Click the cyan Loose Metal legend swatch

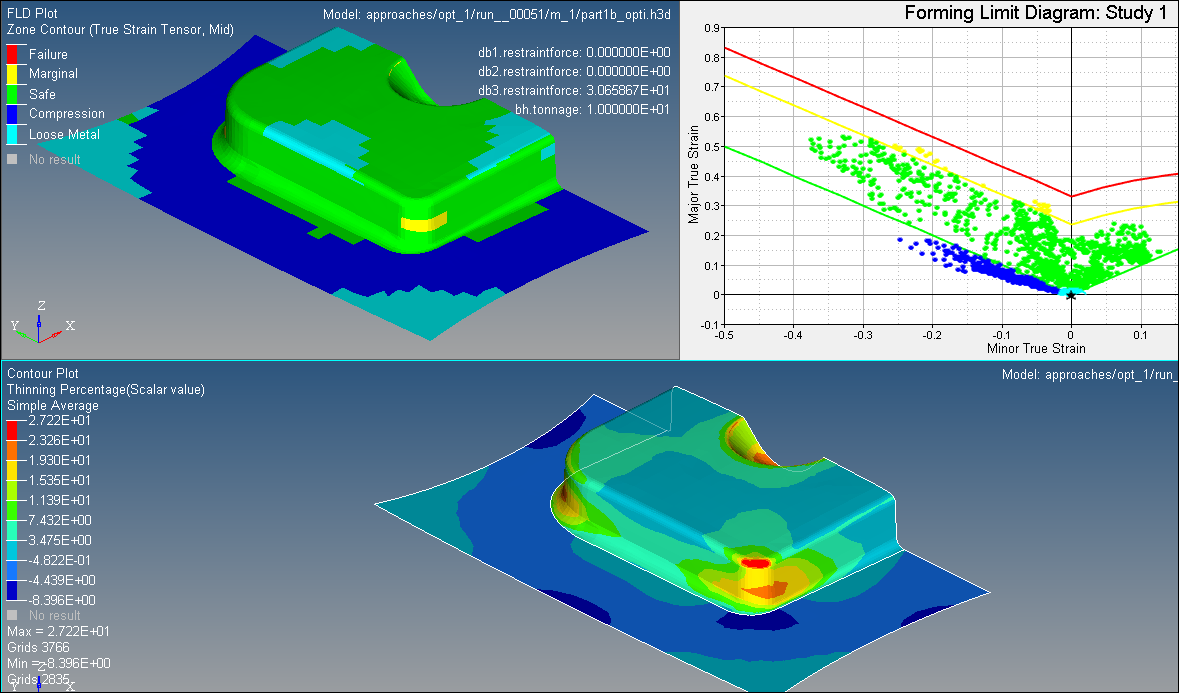[11, 135]
